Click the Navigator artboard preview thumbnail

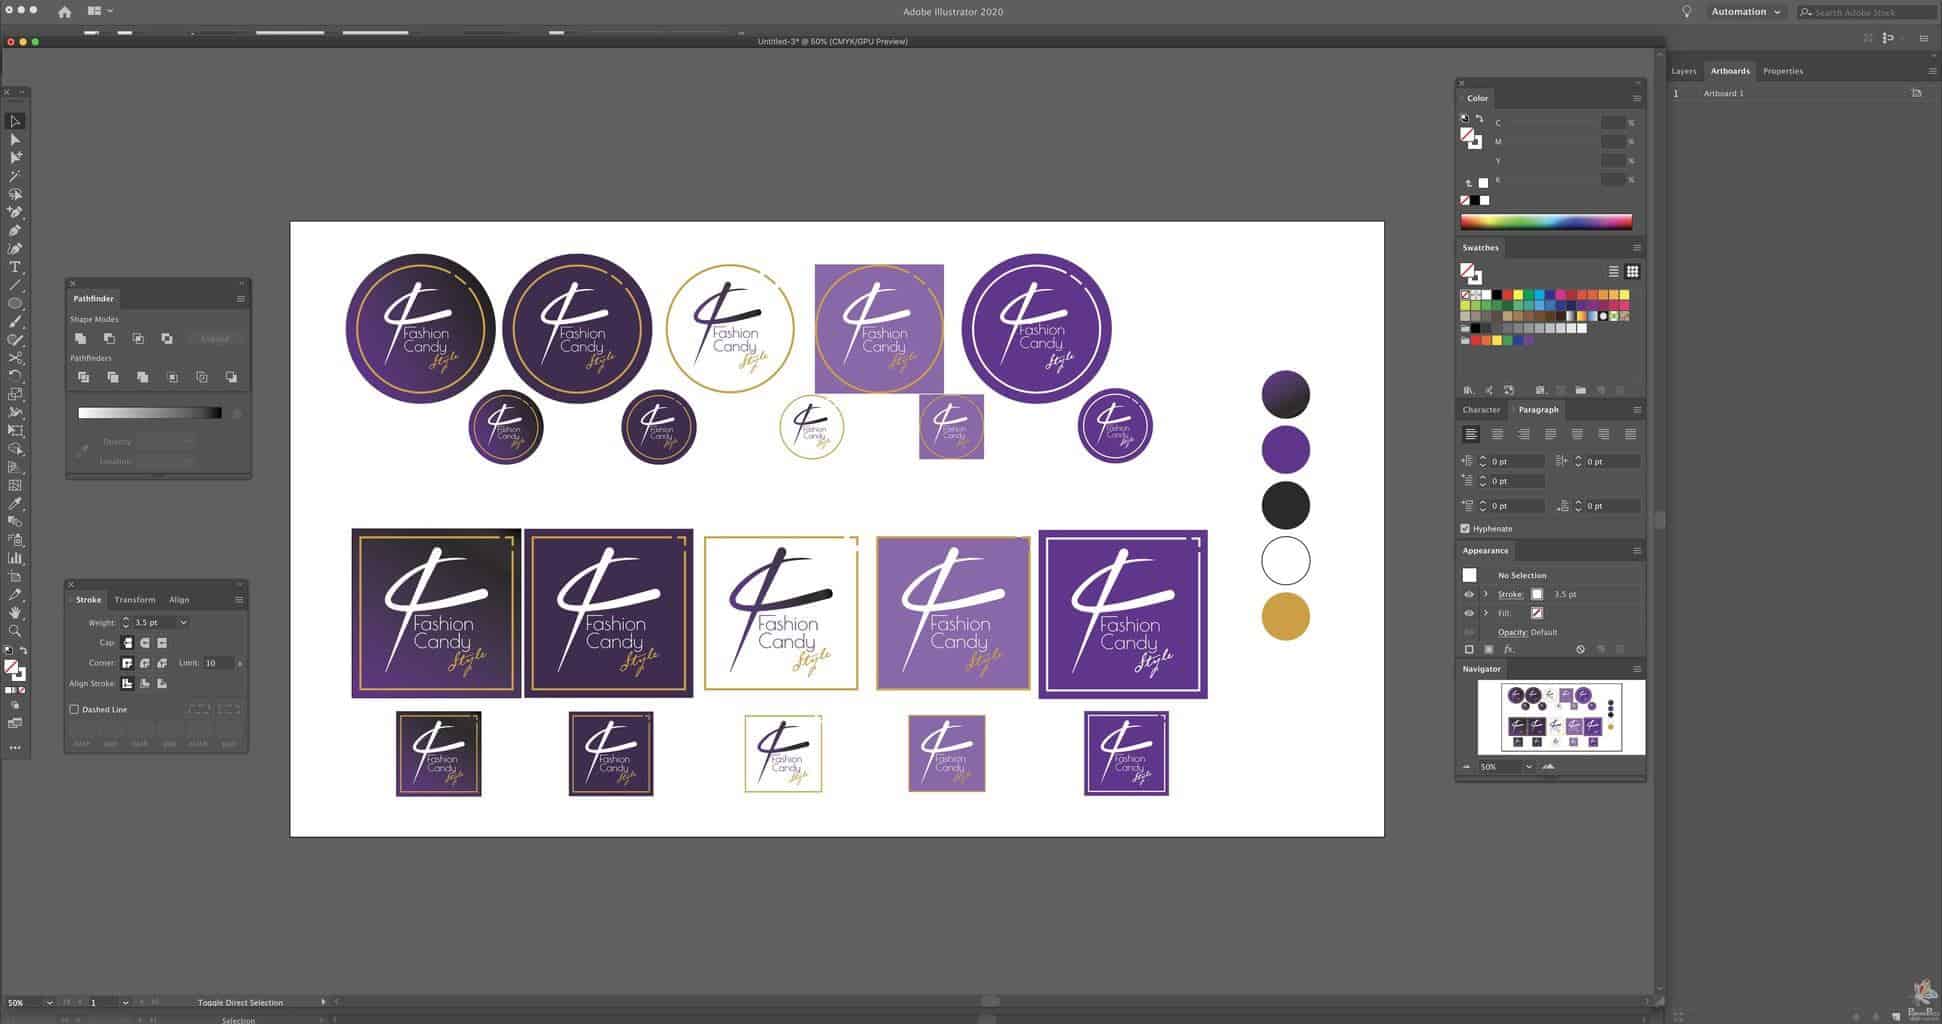pyautogui.click(x=1561, y=717)
